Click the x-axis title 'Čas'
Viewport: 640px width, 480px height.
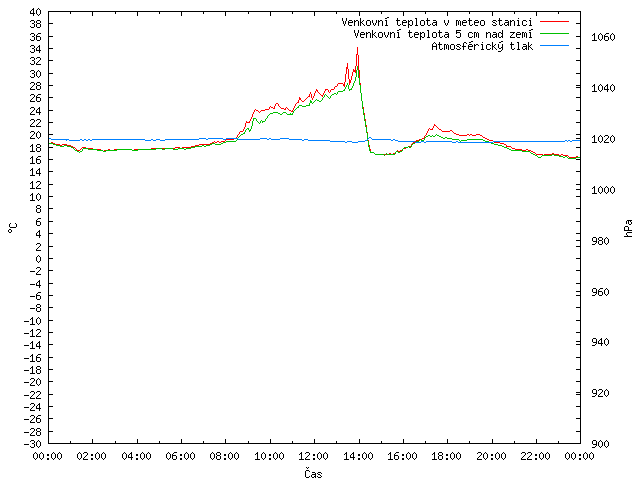pyautogui.click(x=313, y=473)
